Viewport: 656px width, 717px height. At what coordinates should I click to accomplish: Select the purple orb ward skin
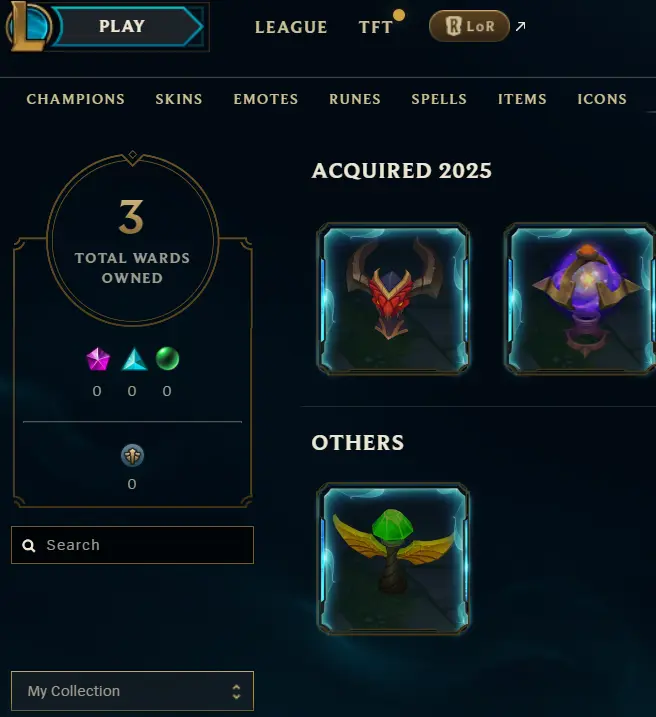pyautogui.click(x=580, y=299)
